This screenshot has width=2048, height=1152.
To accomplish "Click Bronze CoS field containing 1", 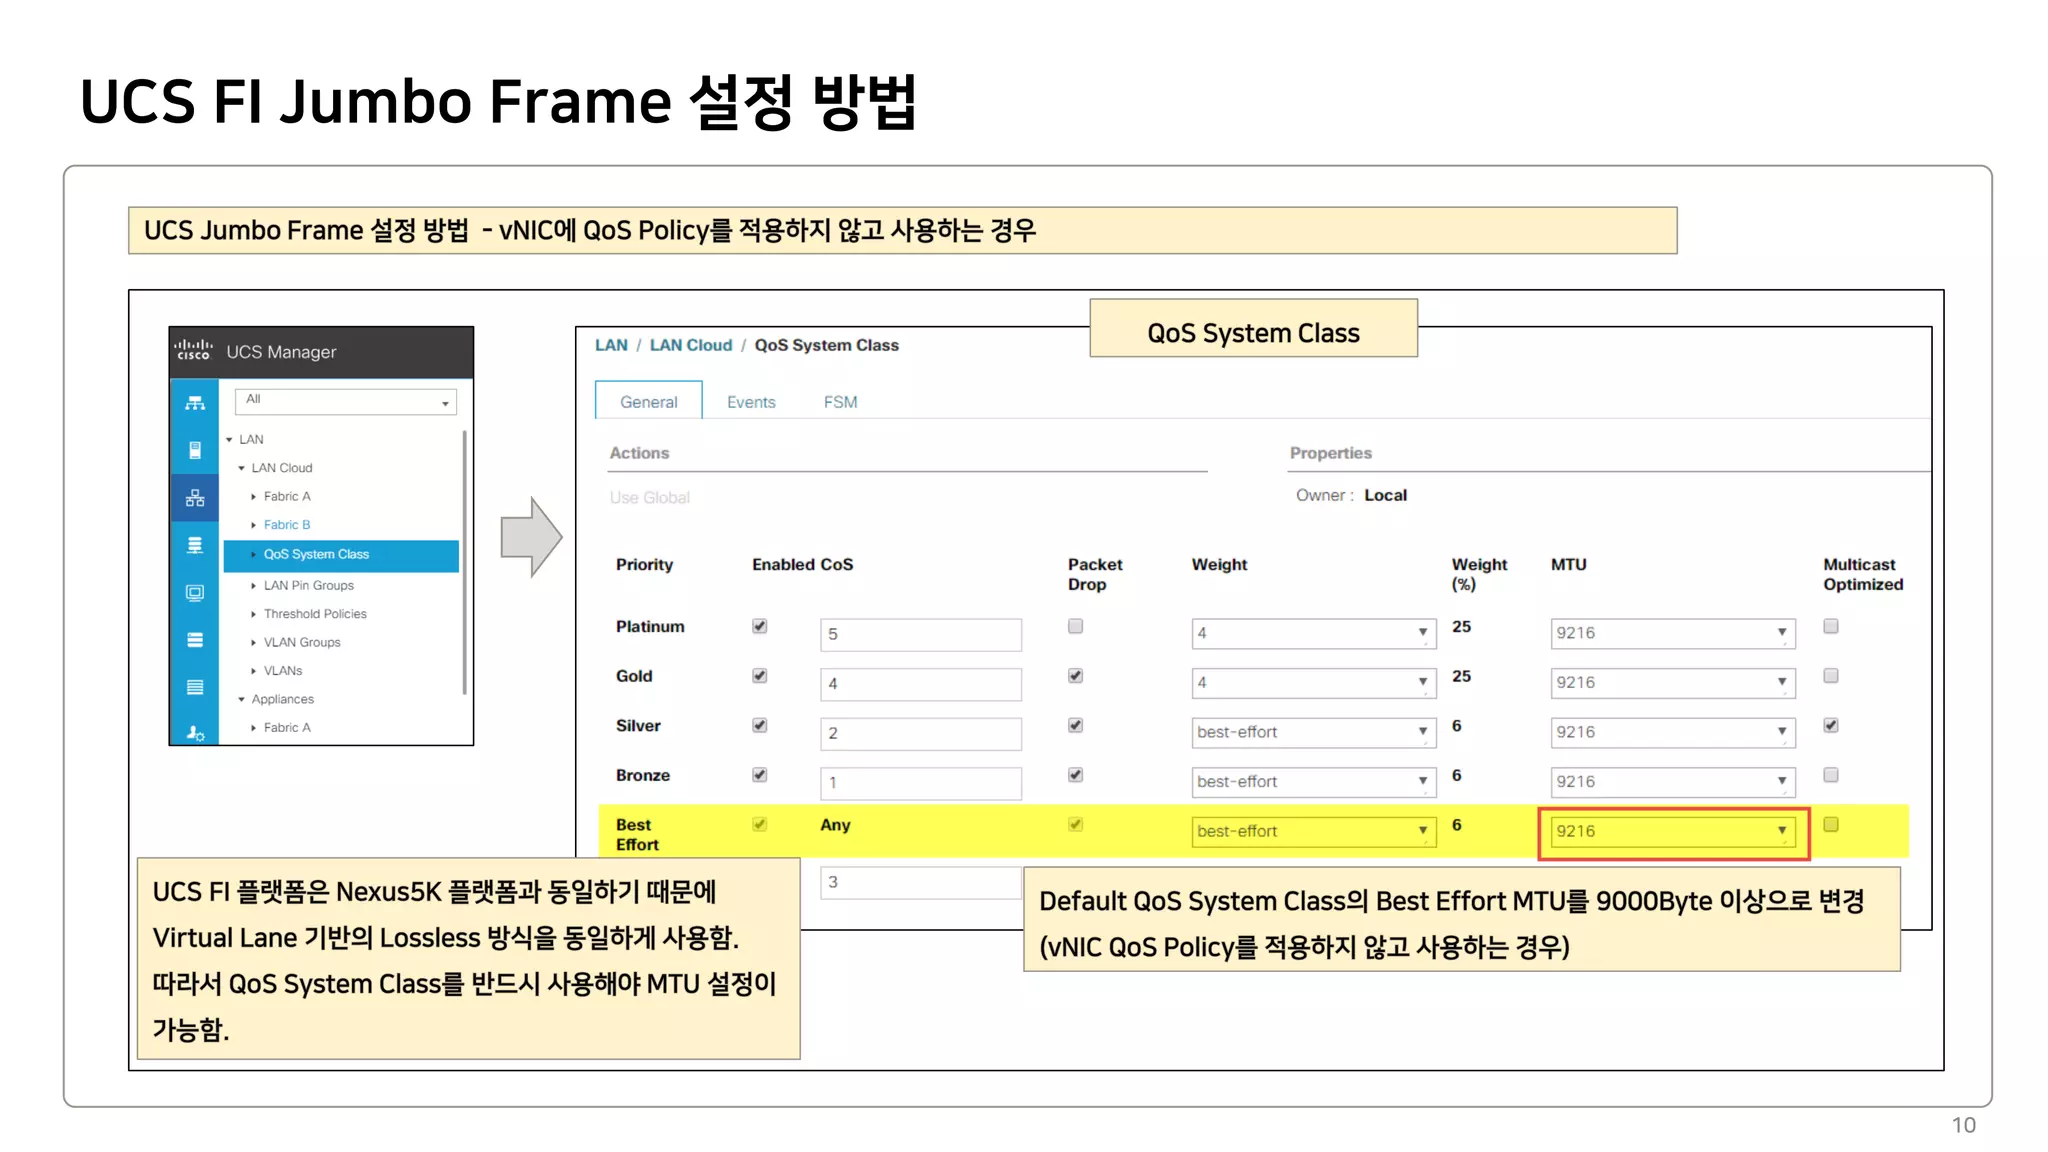I will pos(921,783).
